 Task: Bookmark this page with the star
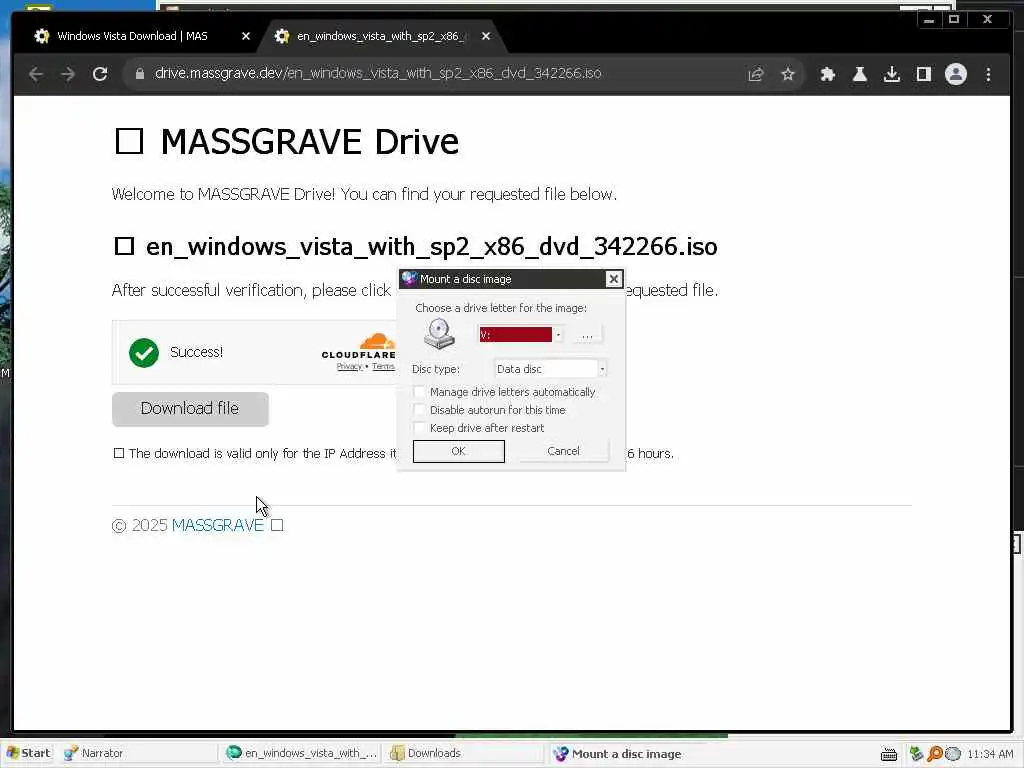click(788, 74)
